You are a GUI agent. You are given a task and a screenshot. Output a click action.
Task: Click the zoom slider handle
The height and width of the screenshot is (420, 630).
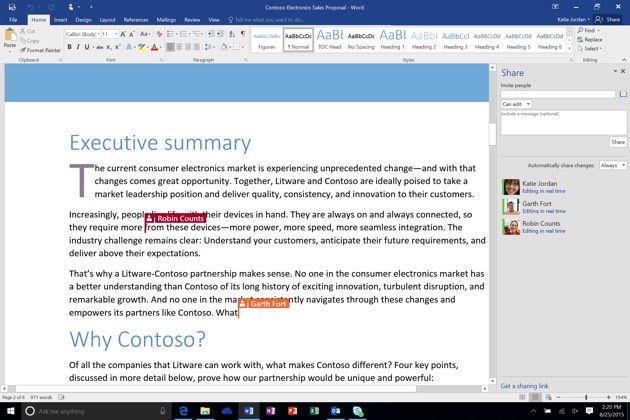pos(586,397)
